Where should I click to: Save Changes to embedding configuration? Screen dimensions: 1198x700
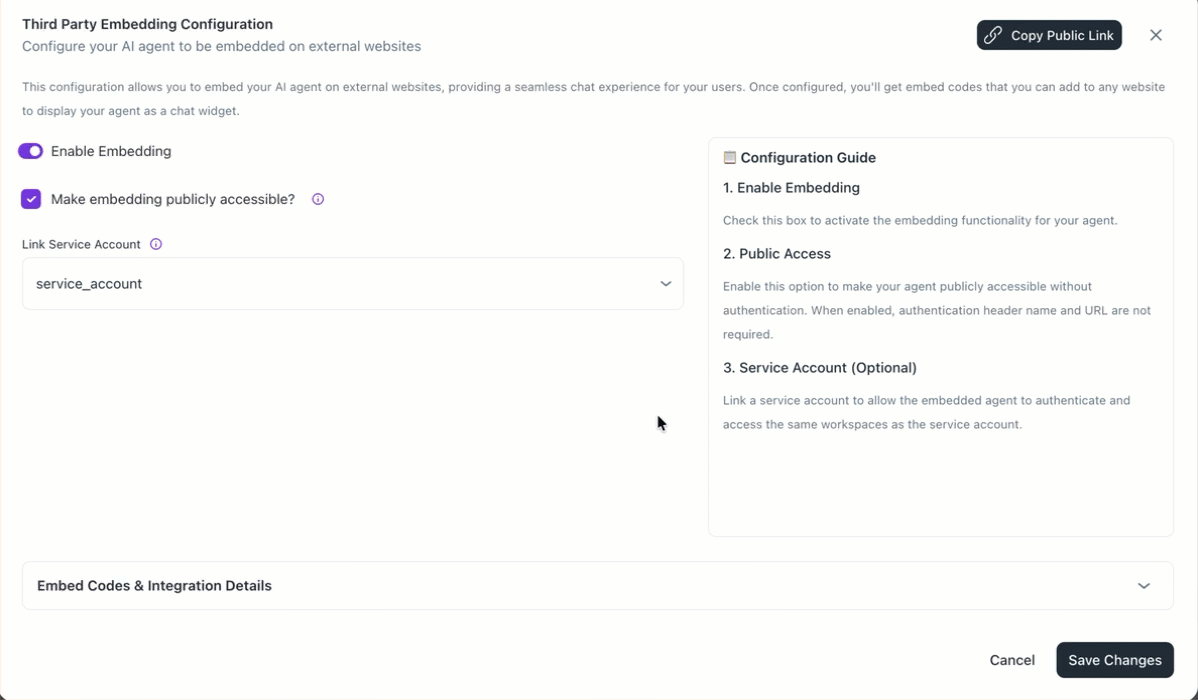[1114, 660]
